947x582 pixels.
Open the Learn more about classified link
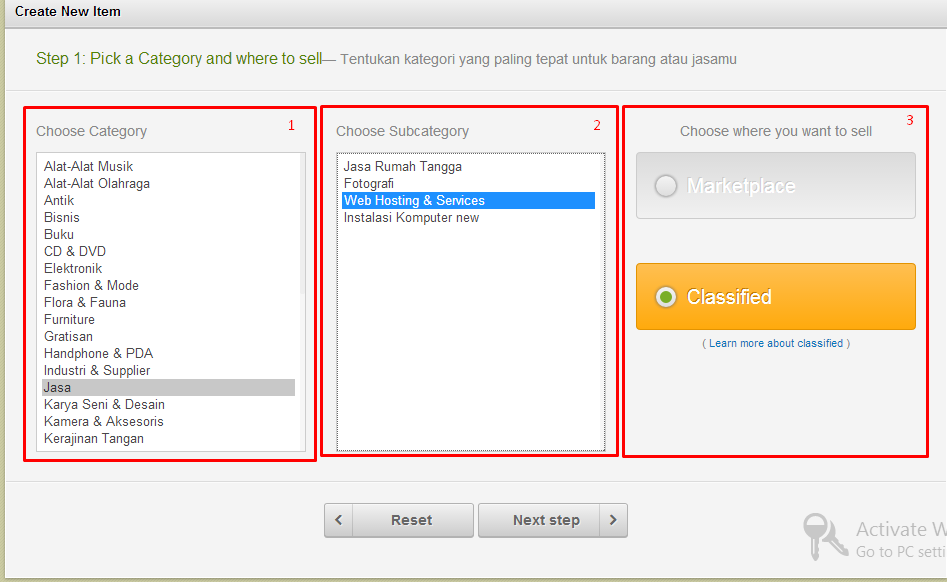pyautogui.click(x=776, y=343)
